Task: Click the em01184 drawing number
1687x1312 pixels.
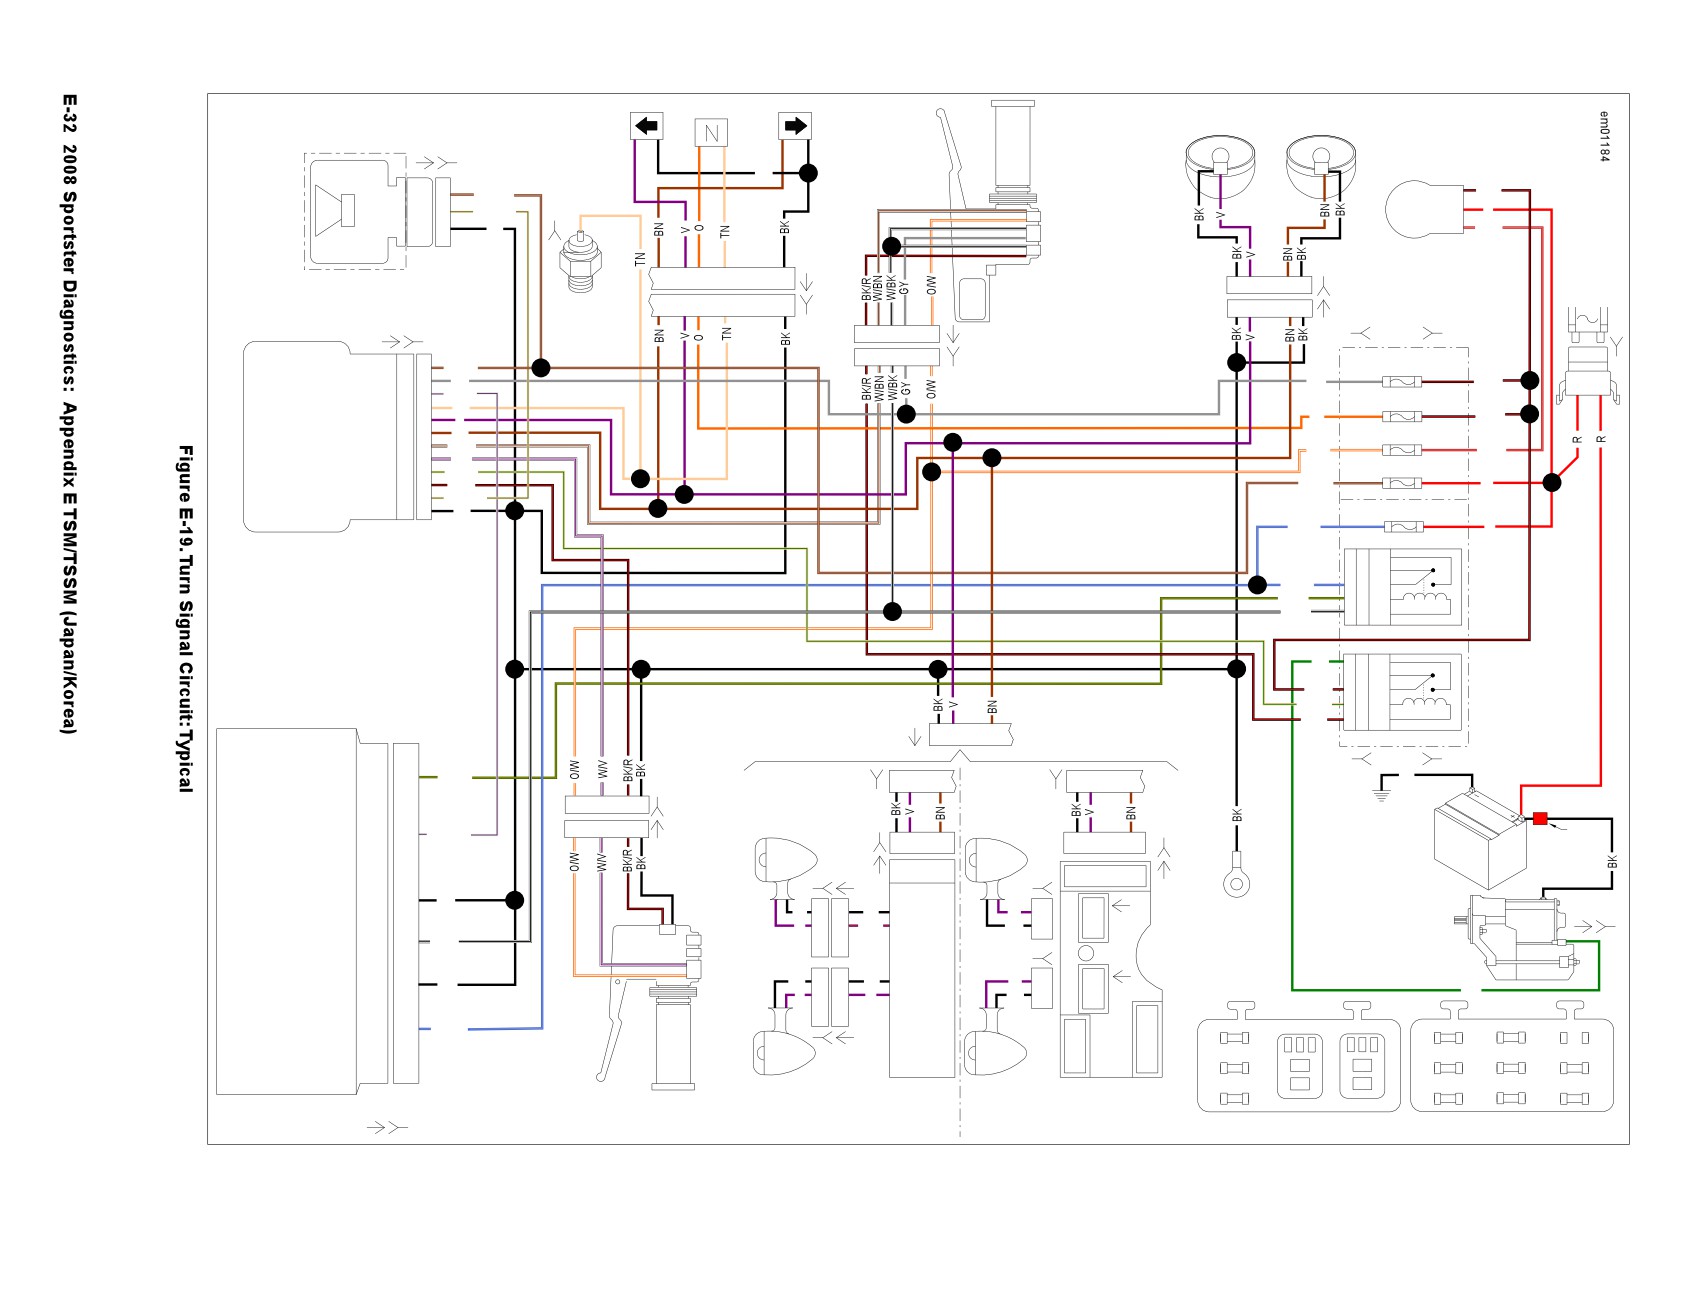Action: tap(1604, 136)
